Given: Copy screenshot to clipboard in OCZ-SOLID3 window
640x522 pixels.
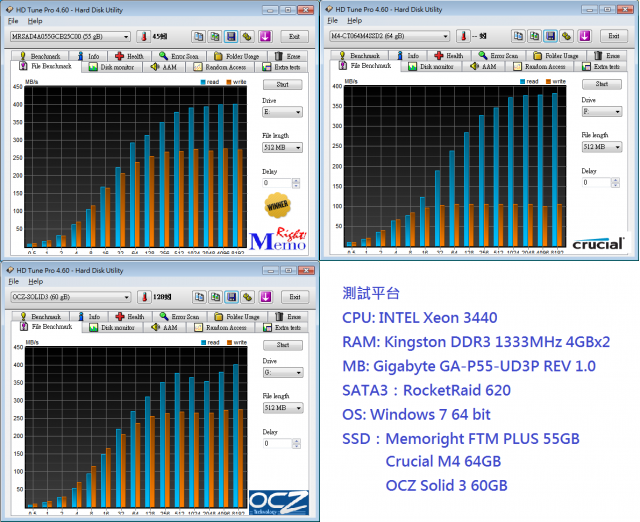Looking at the screenshot, I should pyautogui.click(x=215, y=297).
